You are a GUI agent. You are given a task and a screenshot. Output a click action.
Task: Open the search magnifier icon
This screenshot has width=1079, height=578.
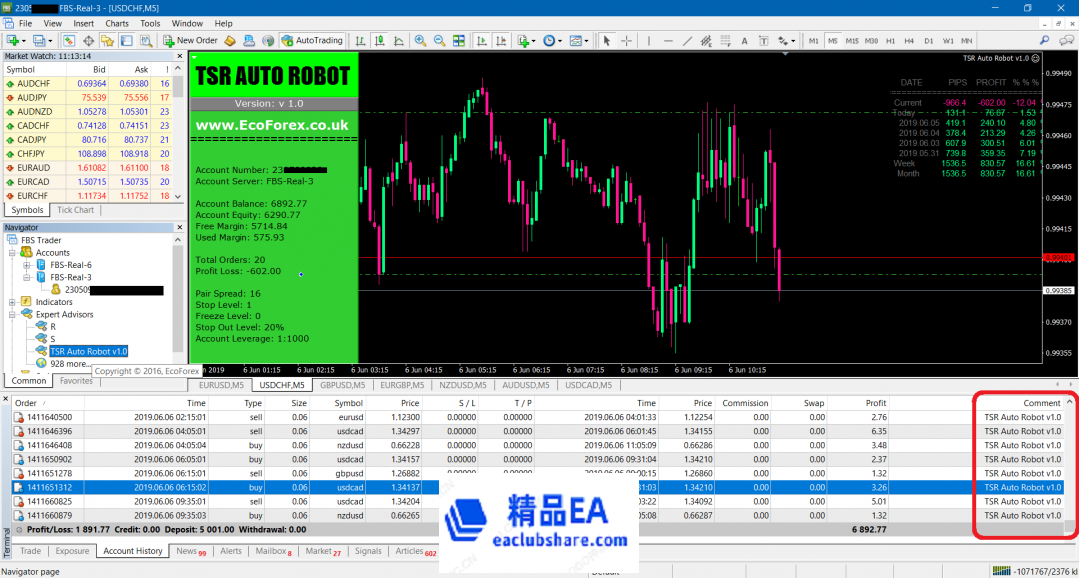pos(1045,40)
